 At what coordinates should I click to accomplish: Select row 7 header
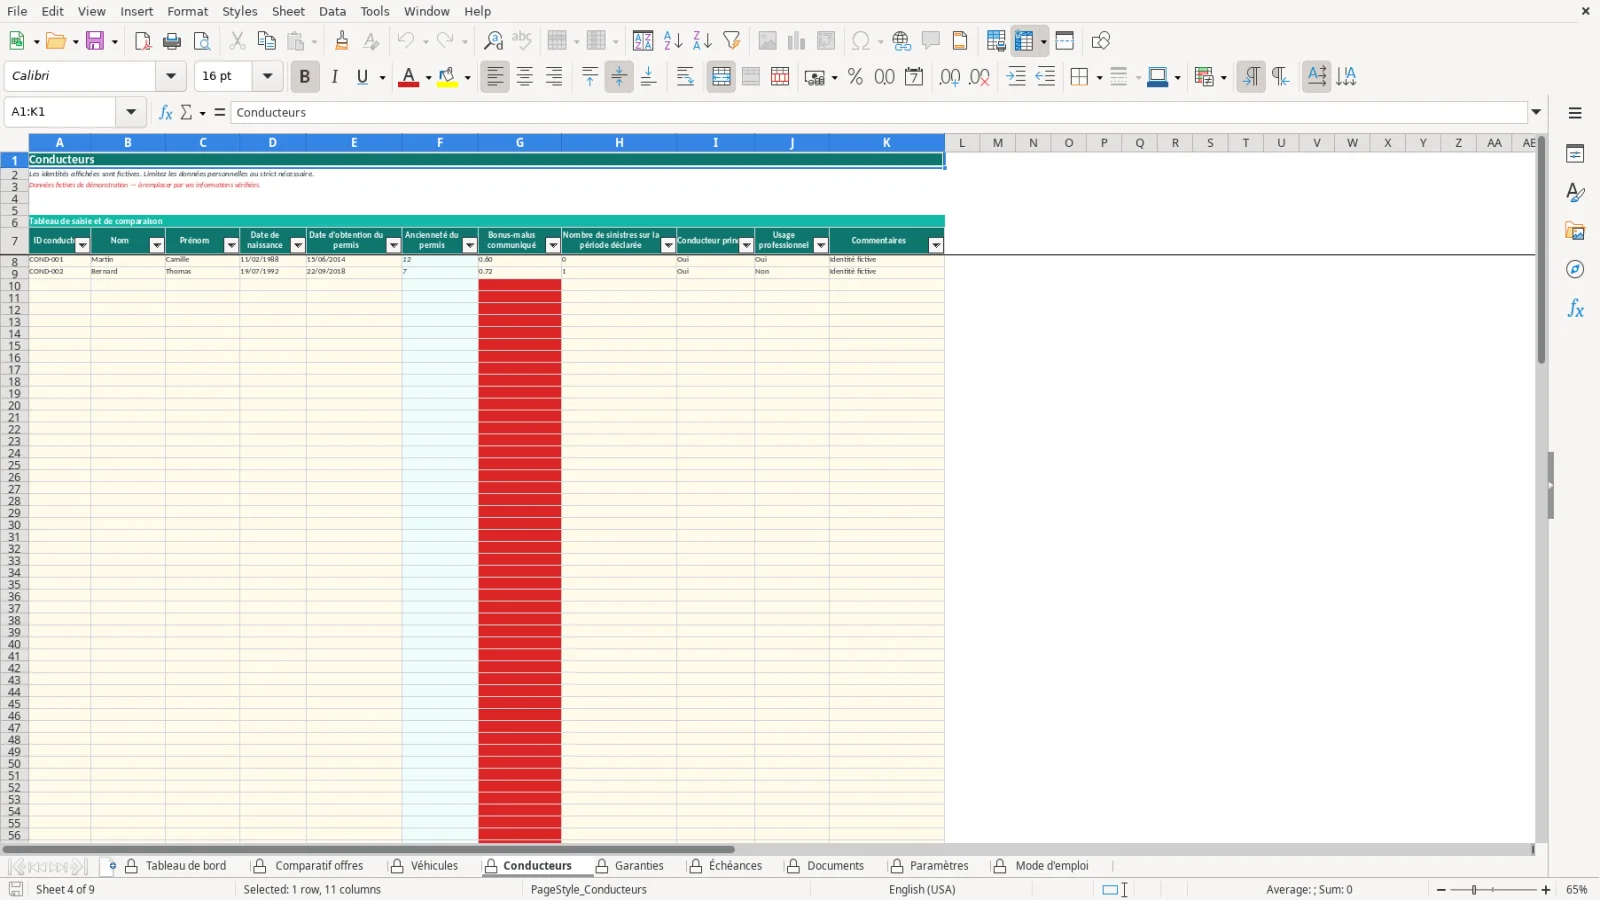pyautogui.click(x=14, y=241)
